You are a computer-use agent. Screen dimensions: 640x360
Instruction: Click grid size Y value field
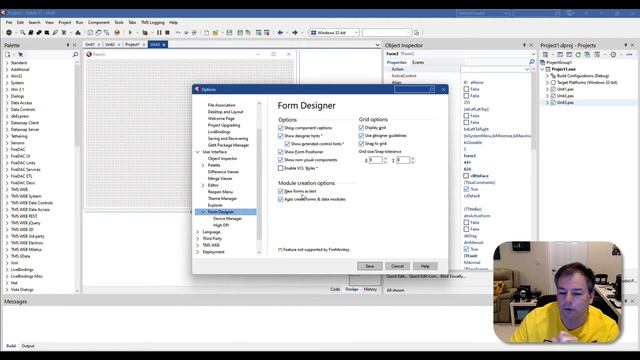click(x=402, y=160)
